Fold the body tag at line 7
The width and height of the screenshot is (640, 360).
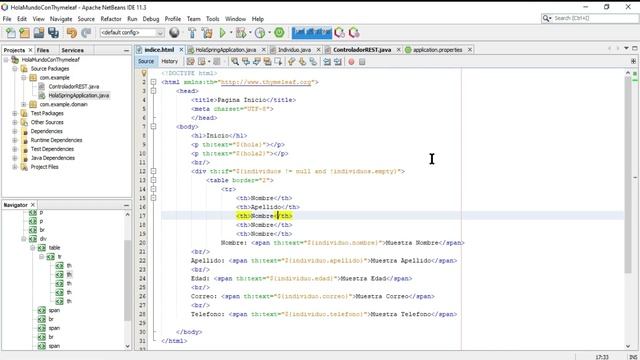point(153,127)
